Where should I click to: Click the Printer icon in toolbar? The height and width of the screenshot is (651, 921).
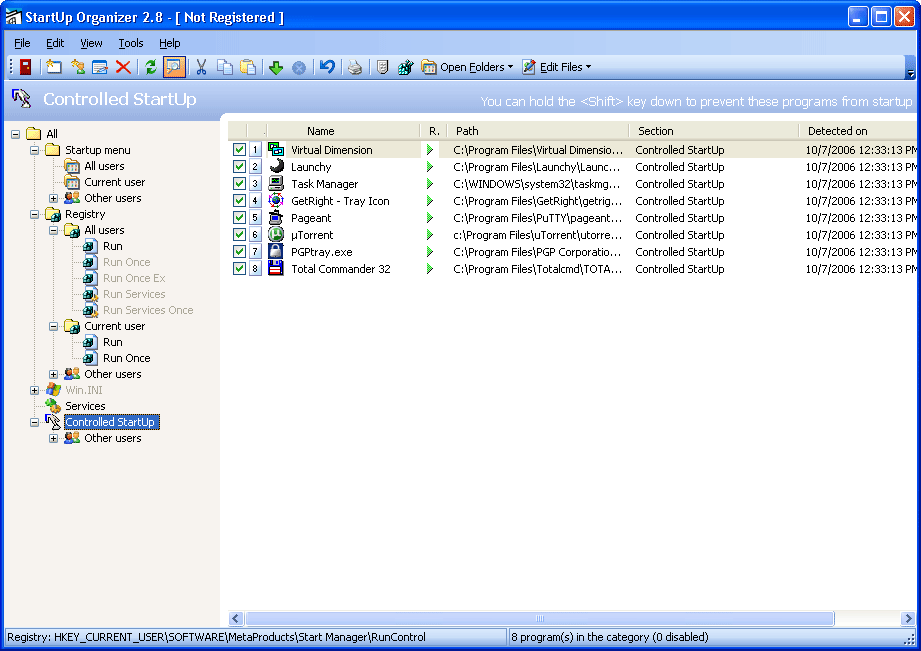355,68
